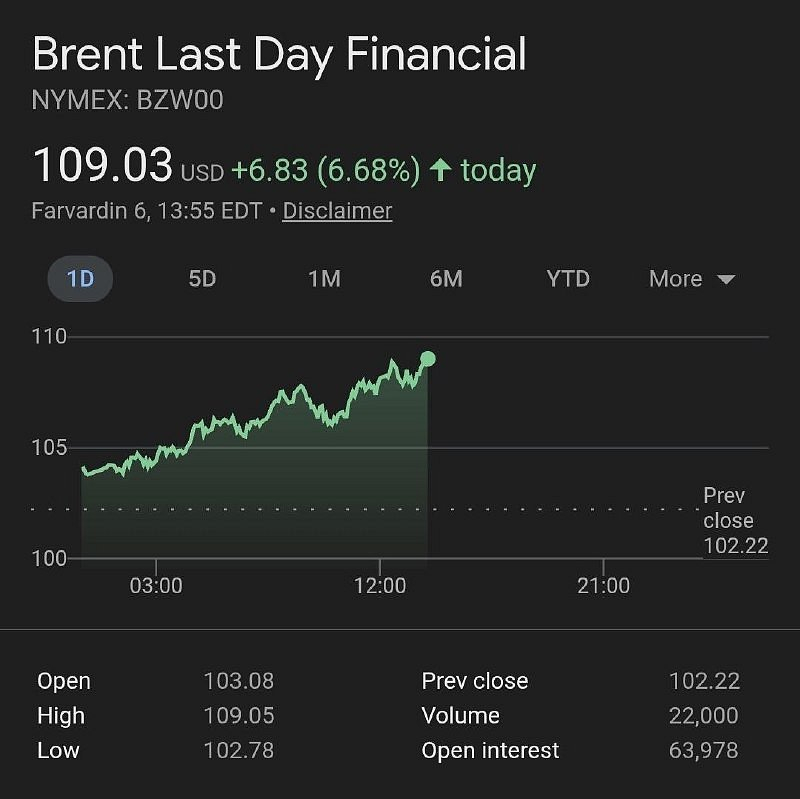Click the green up arrow icon

coord(441,170)
